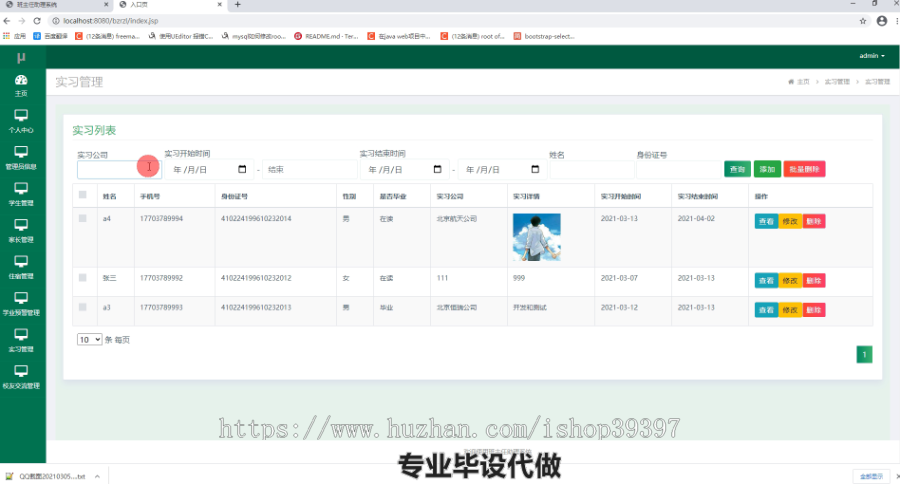Click the 结束 date text field
900x484 pixels.
[x=309, y=169]
